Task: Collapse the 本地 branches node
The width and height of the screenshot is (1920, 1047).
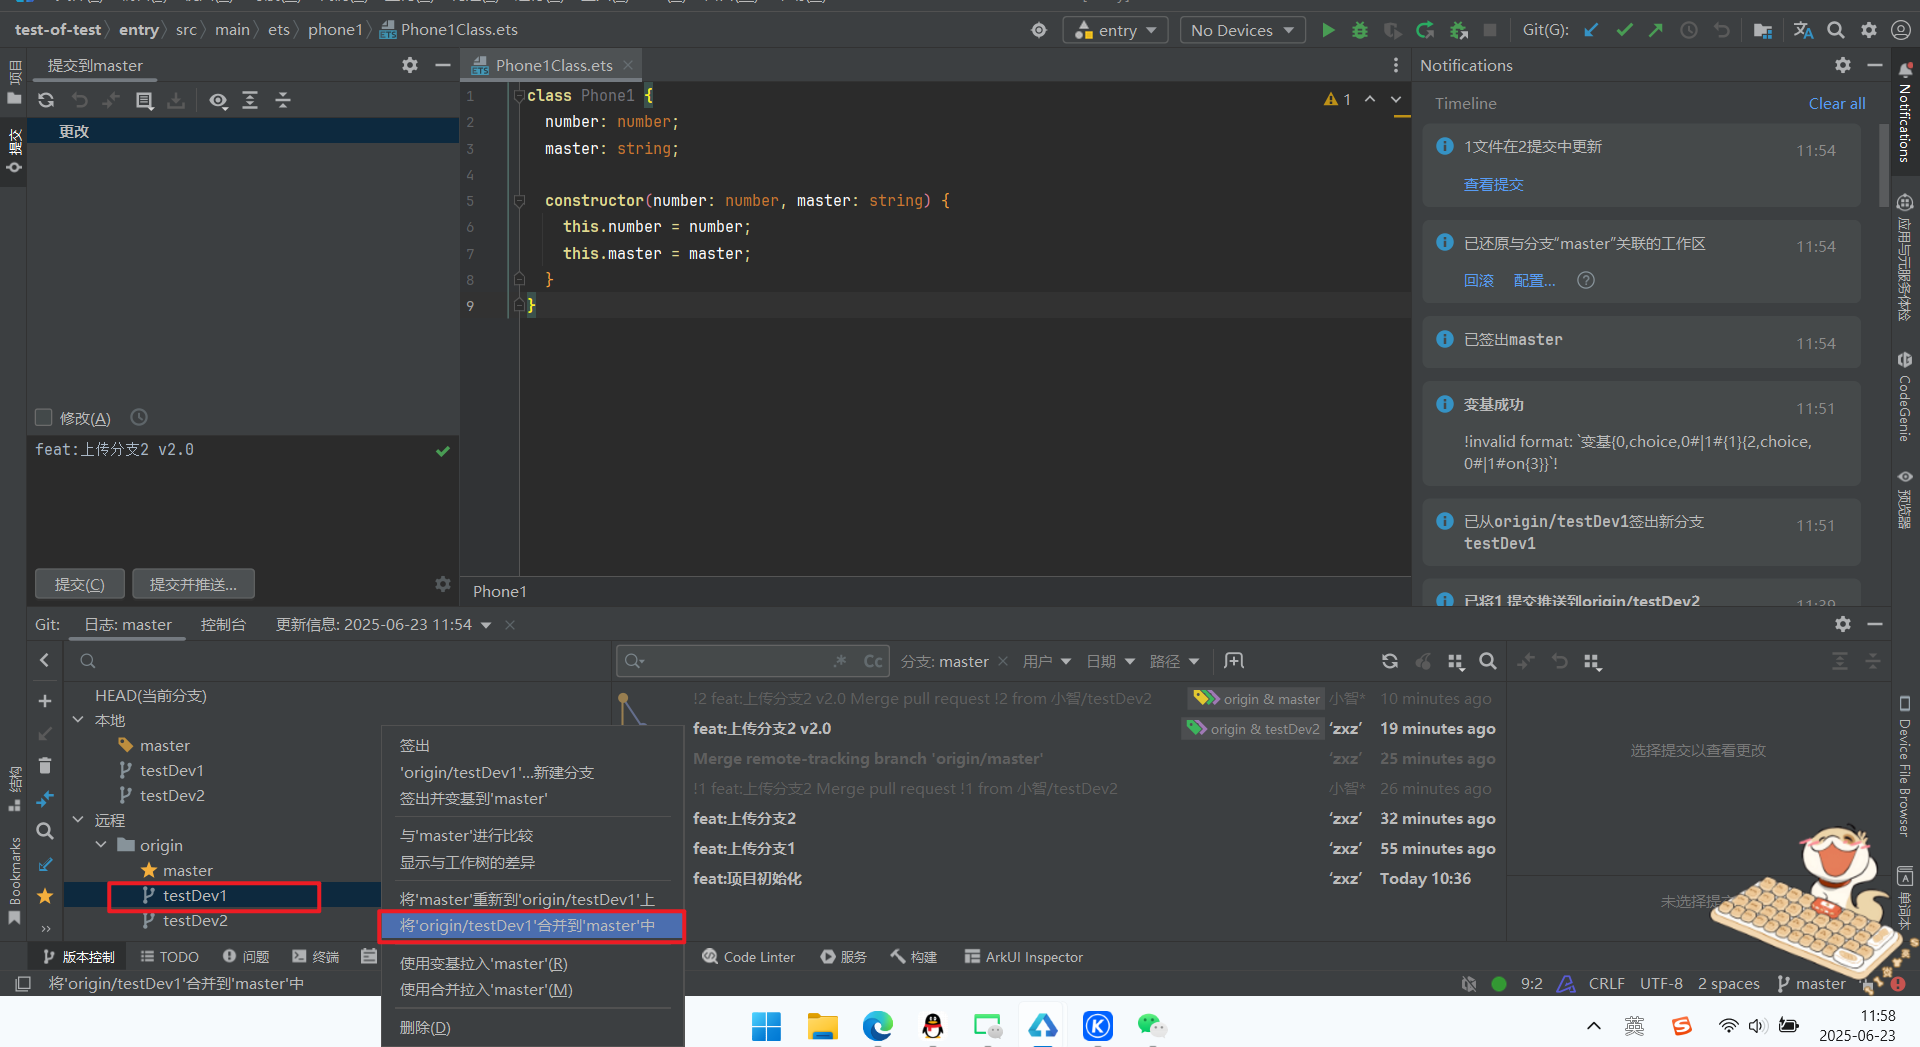Action: pos(79,720)
